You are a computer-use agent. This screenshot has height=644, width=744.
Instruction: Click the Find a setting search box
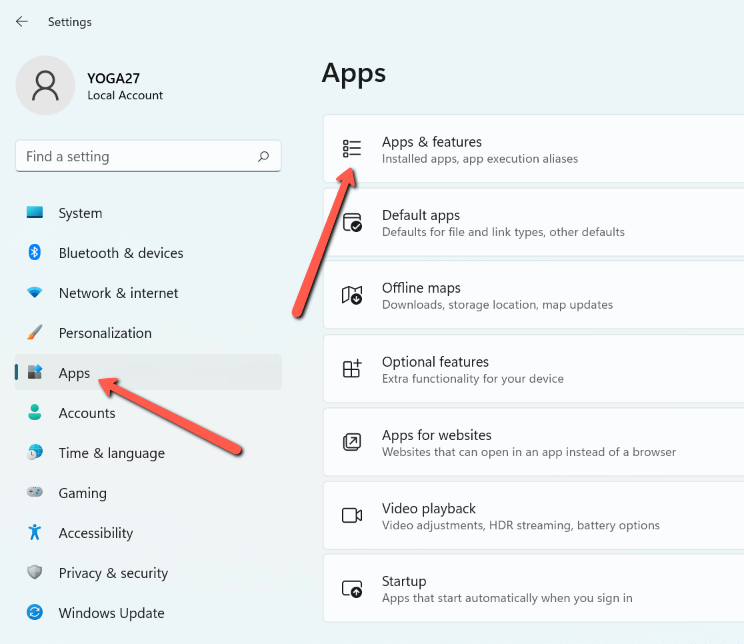click(x=149, y=156)
